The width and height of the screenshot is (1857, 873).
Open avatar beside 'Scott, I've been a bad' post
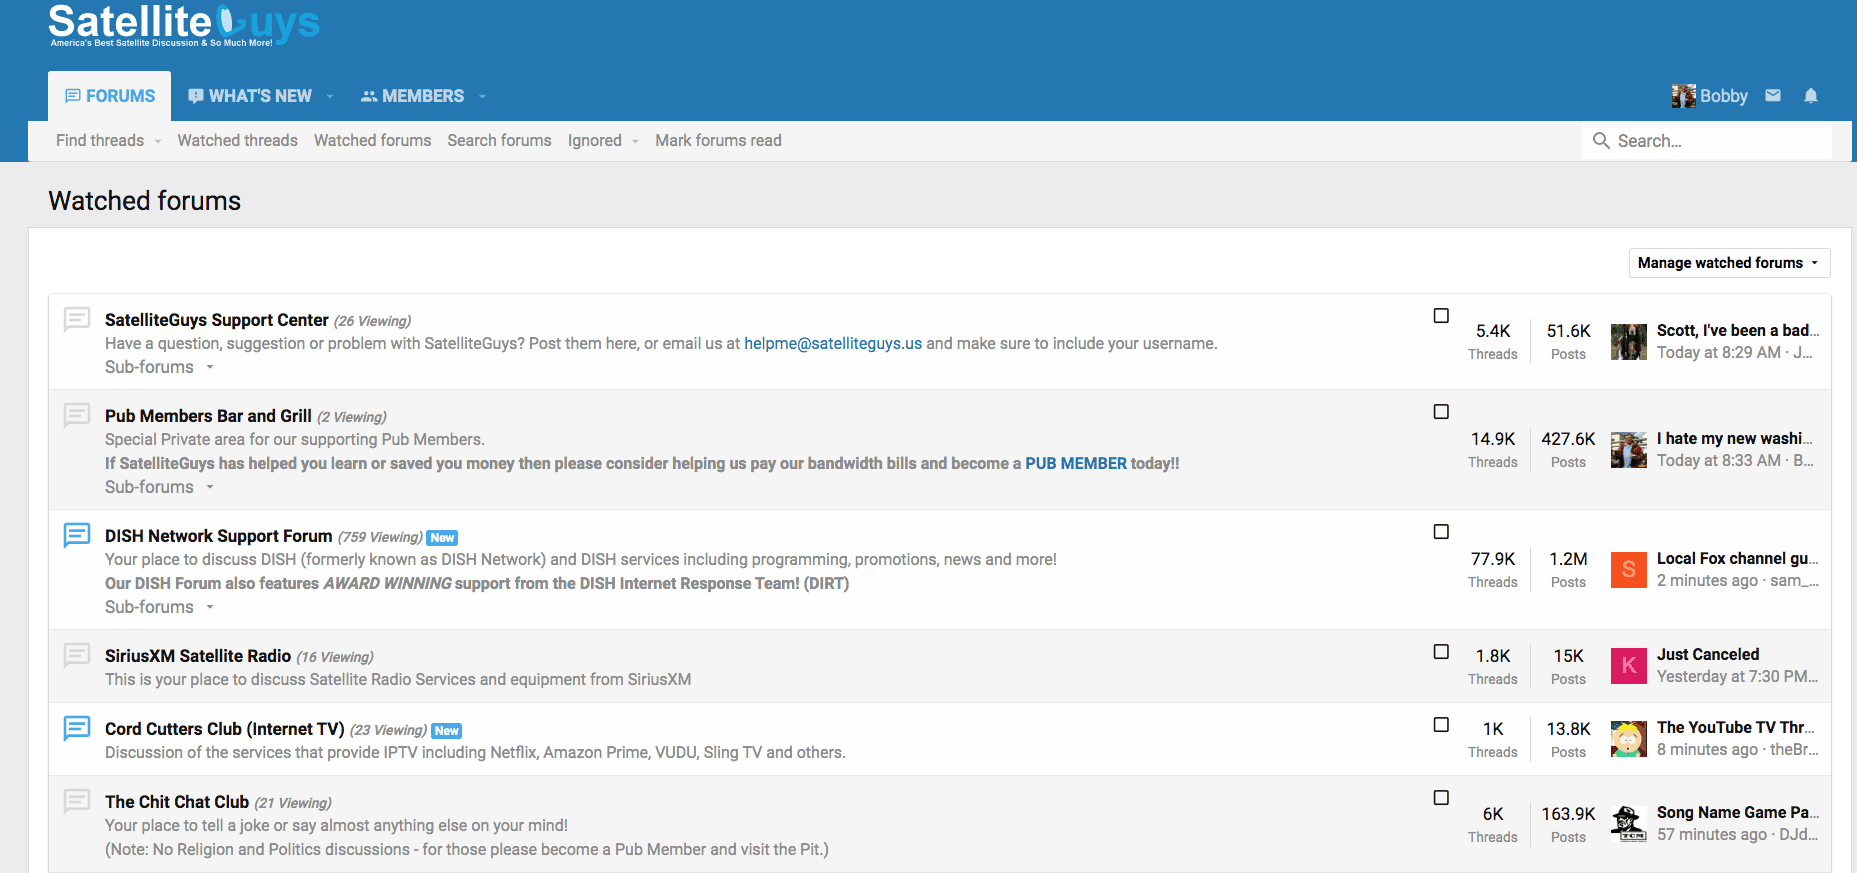1629,342
